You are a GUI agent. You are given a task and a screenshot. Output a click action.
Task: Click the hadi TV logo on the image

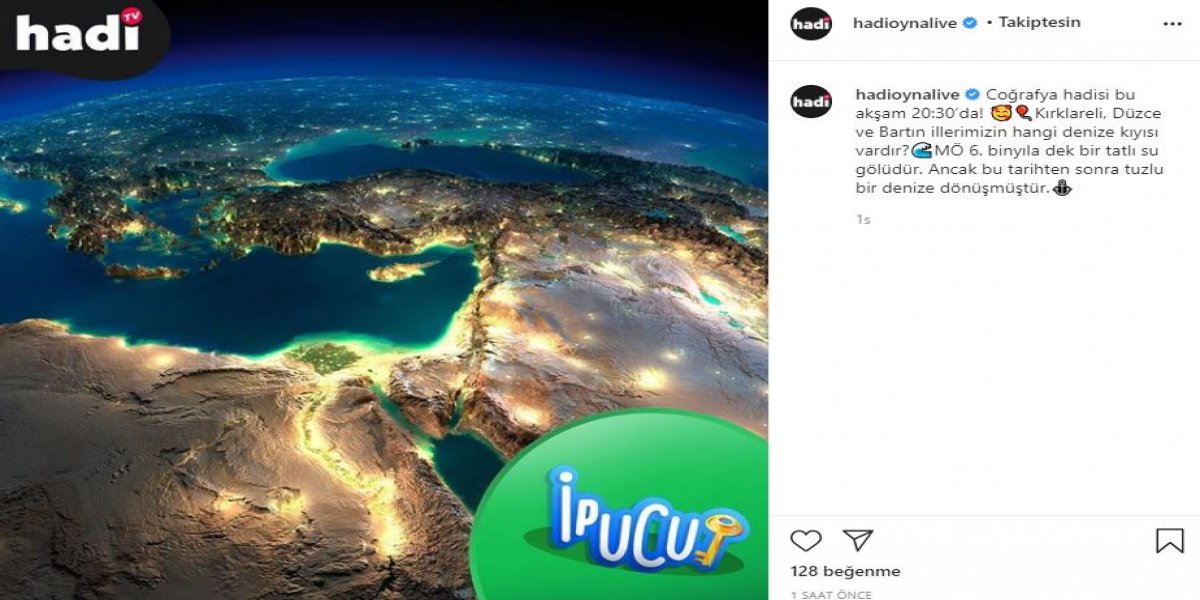79,32
